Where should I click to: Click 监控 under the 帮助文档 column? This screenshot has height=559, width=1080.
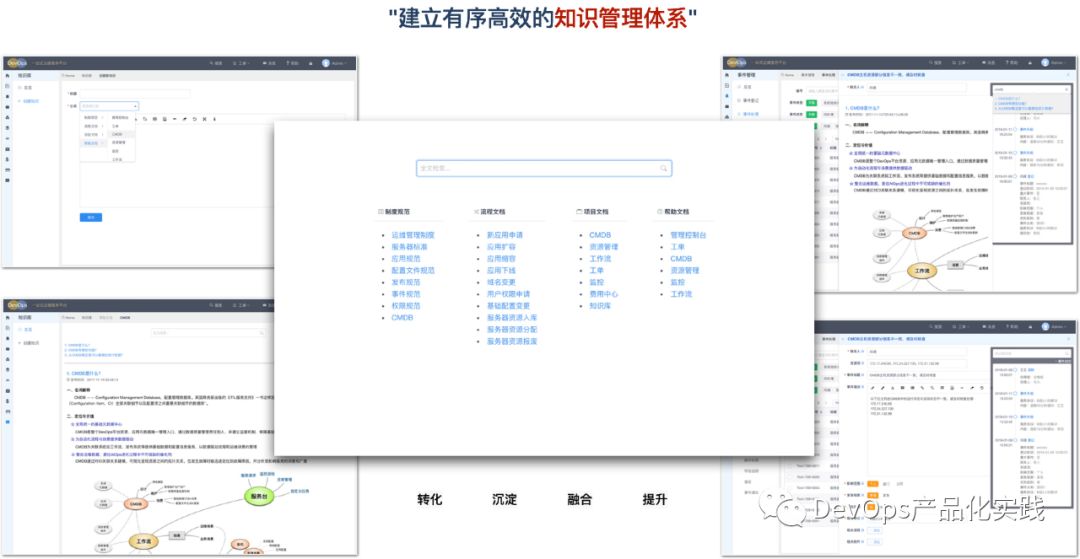tap(678, 282)
